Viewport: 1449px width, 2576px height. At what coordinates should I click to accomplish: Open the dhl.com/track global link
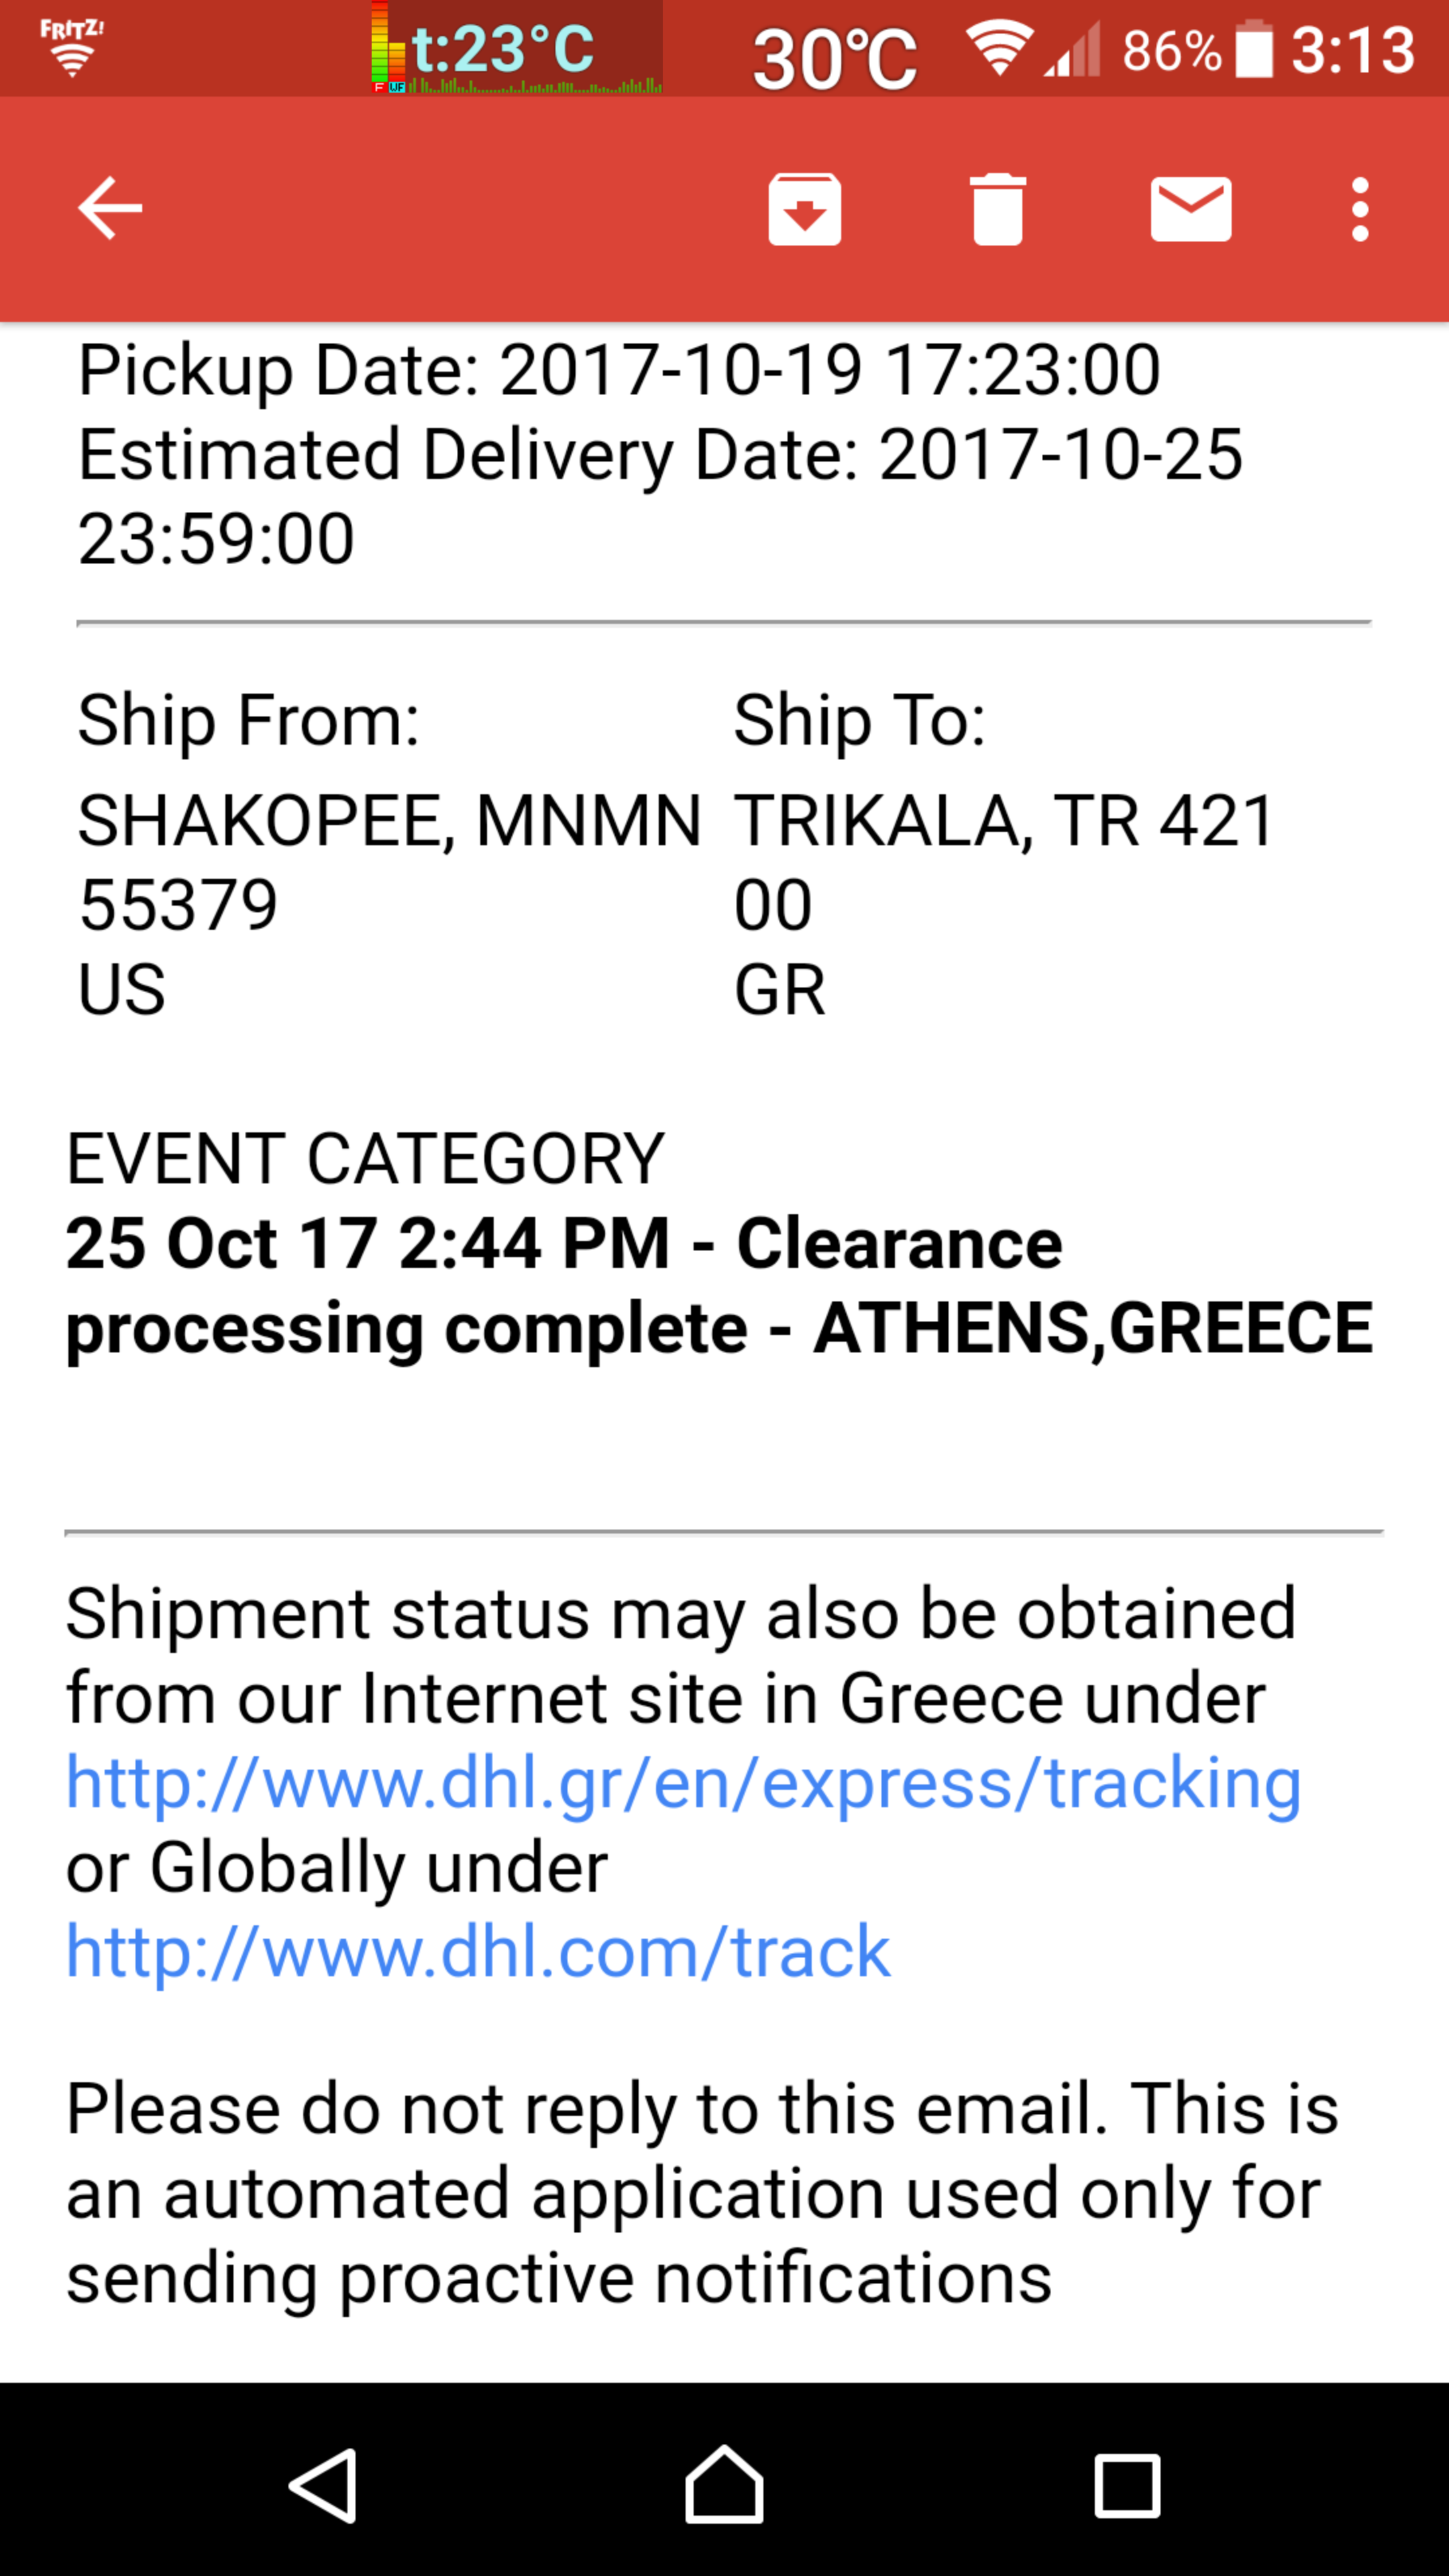tap(478, 1951)
